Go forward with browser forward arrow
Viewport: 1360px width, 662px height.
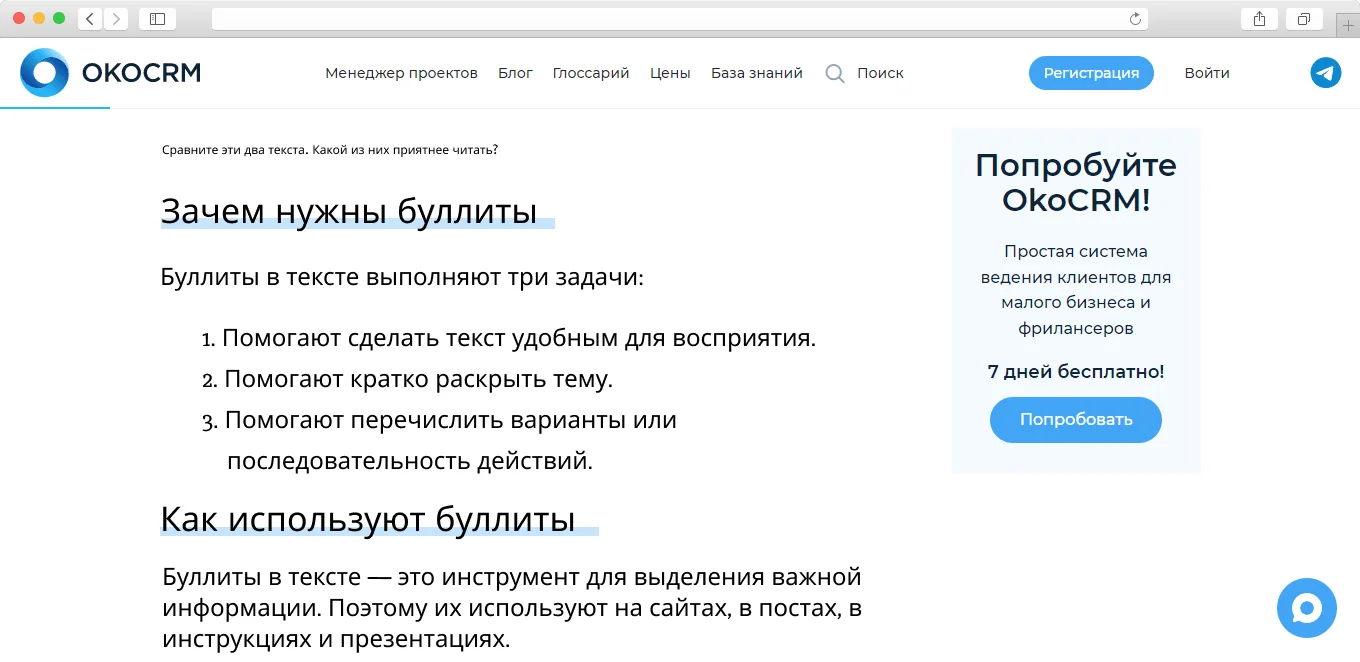pyautogui.click(x=116, y=19)
